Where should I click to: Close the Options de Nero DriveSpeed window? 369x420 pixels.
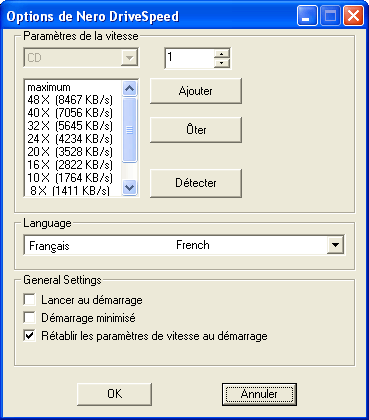[x=353, y=16]
